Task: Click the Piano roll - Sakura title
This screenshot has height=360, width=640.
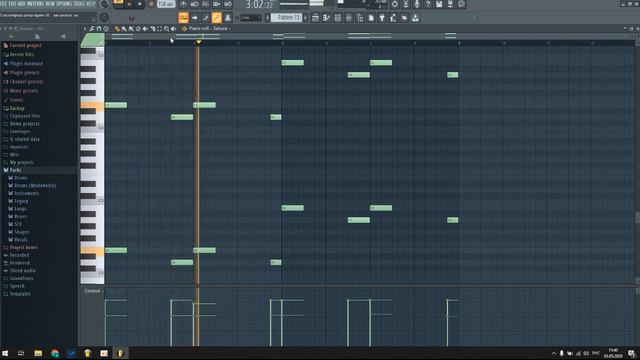Action: 208,29
